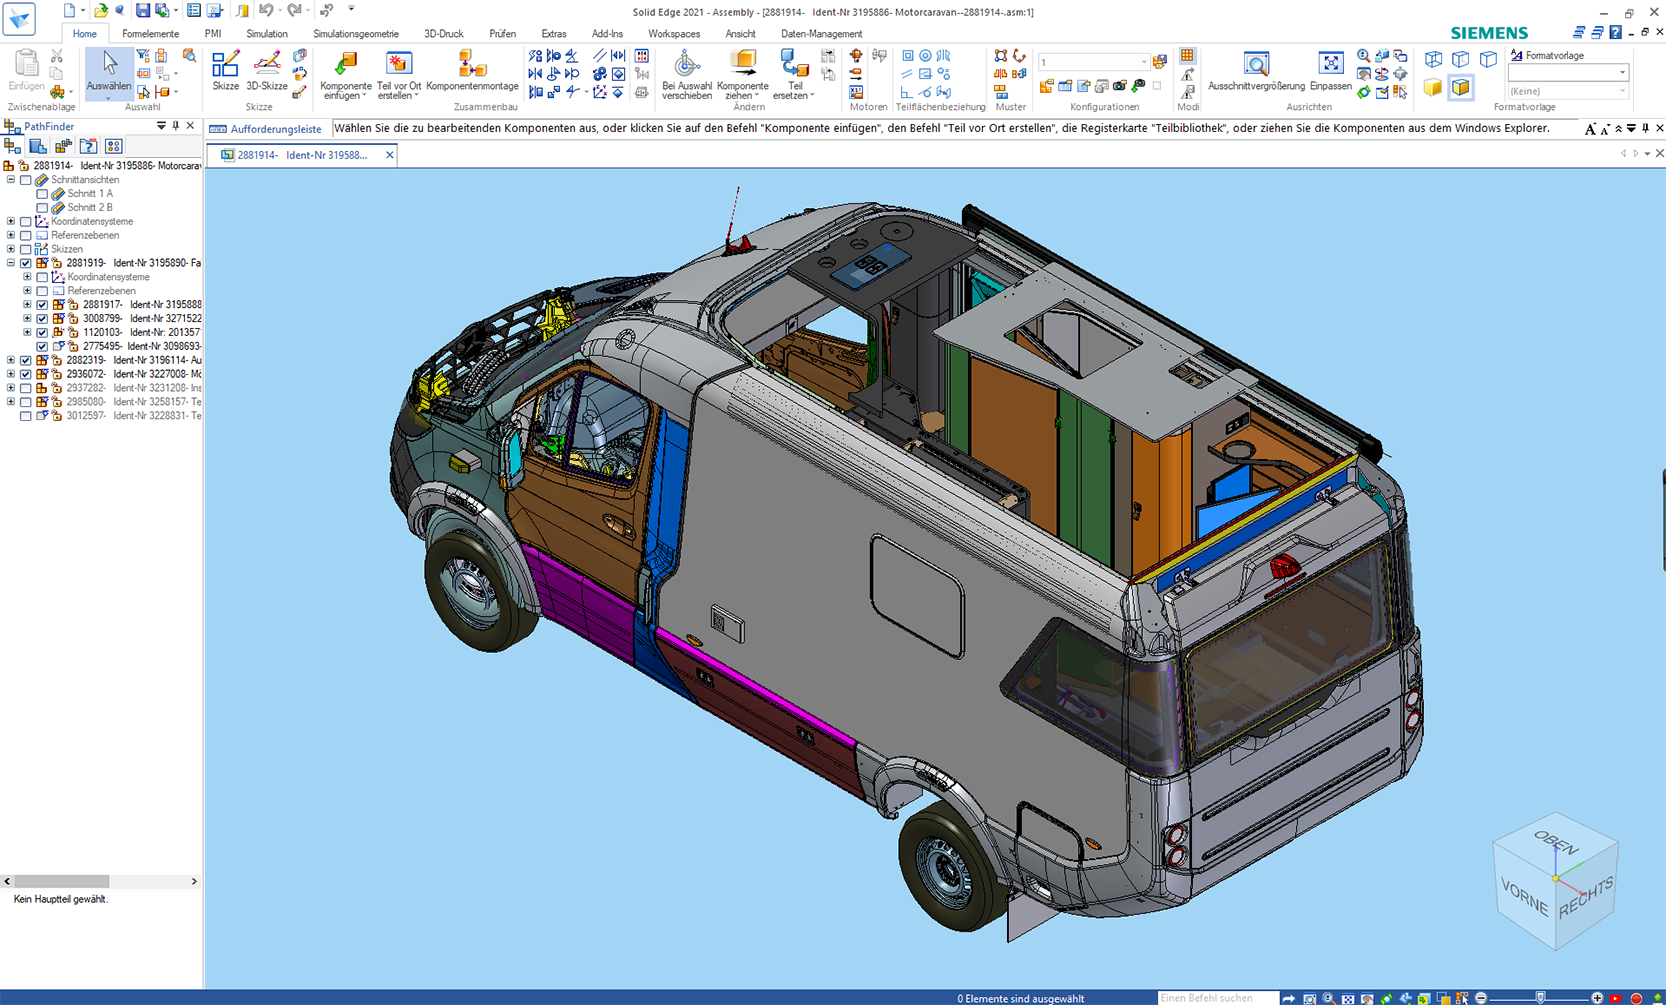Click the Help question mark icon
Screen dimensions: 1666x1005
click(x=1616, y=33)
